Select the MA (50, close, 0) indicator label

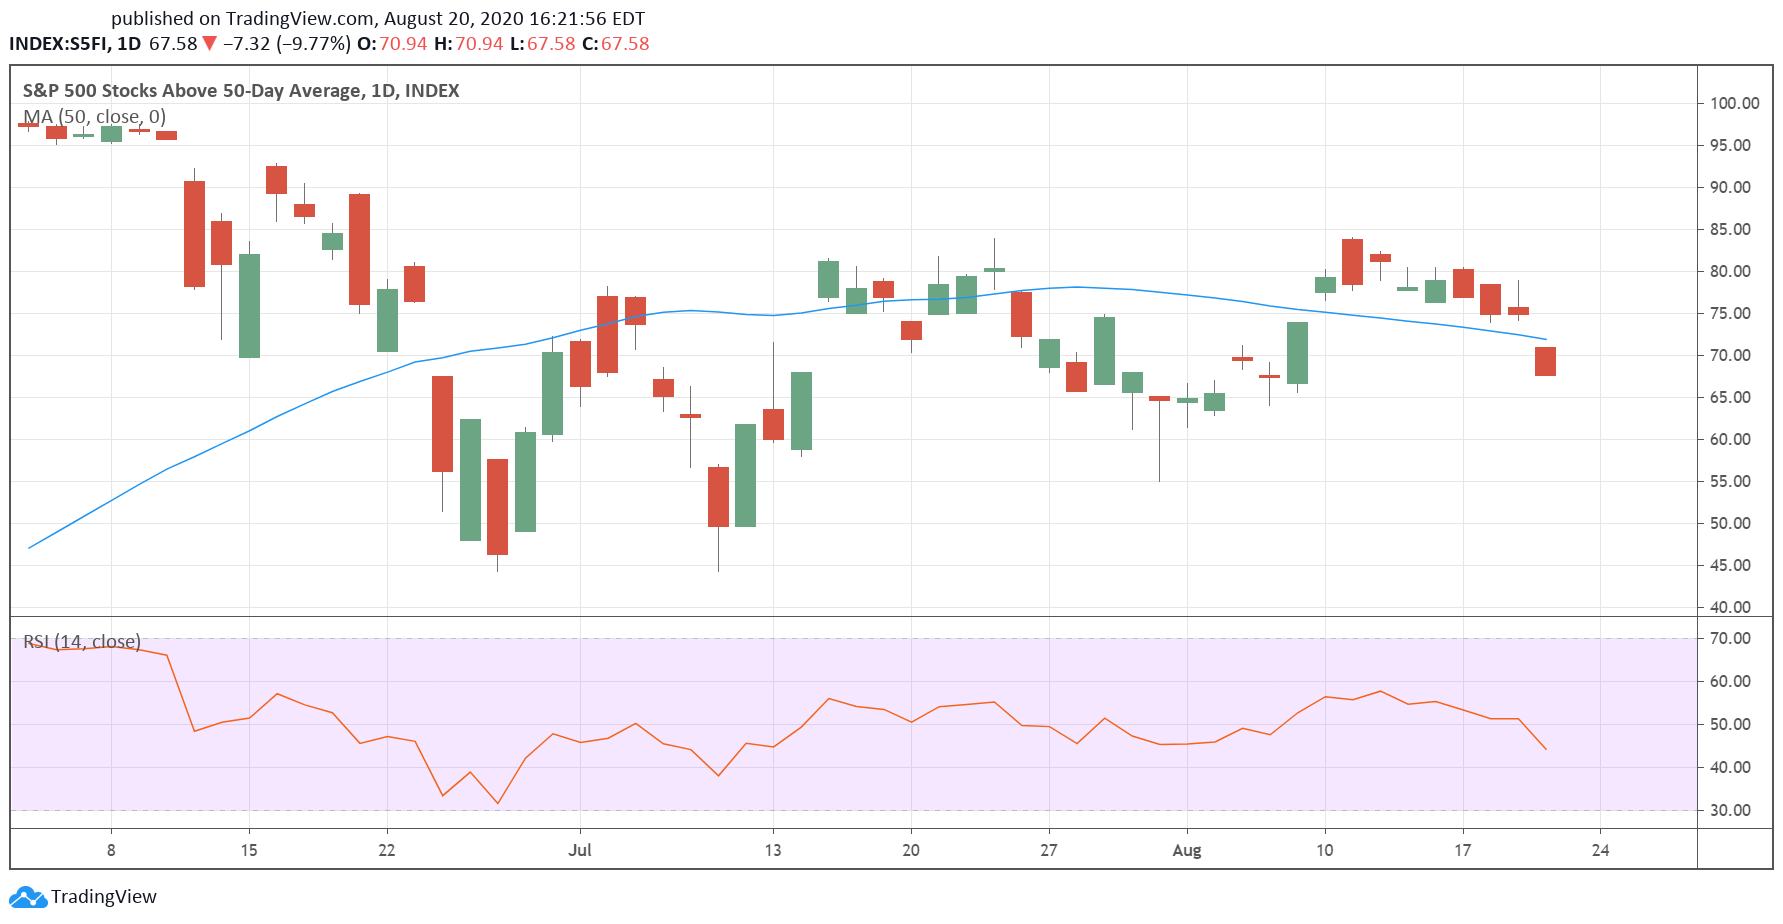point(94,117)
